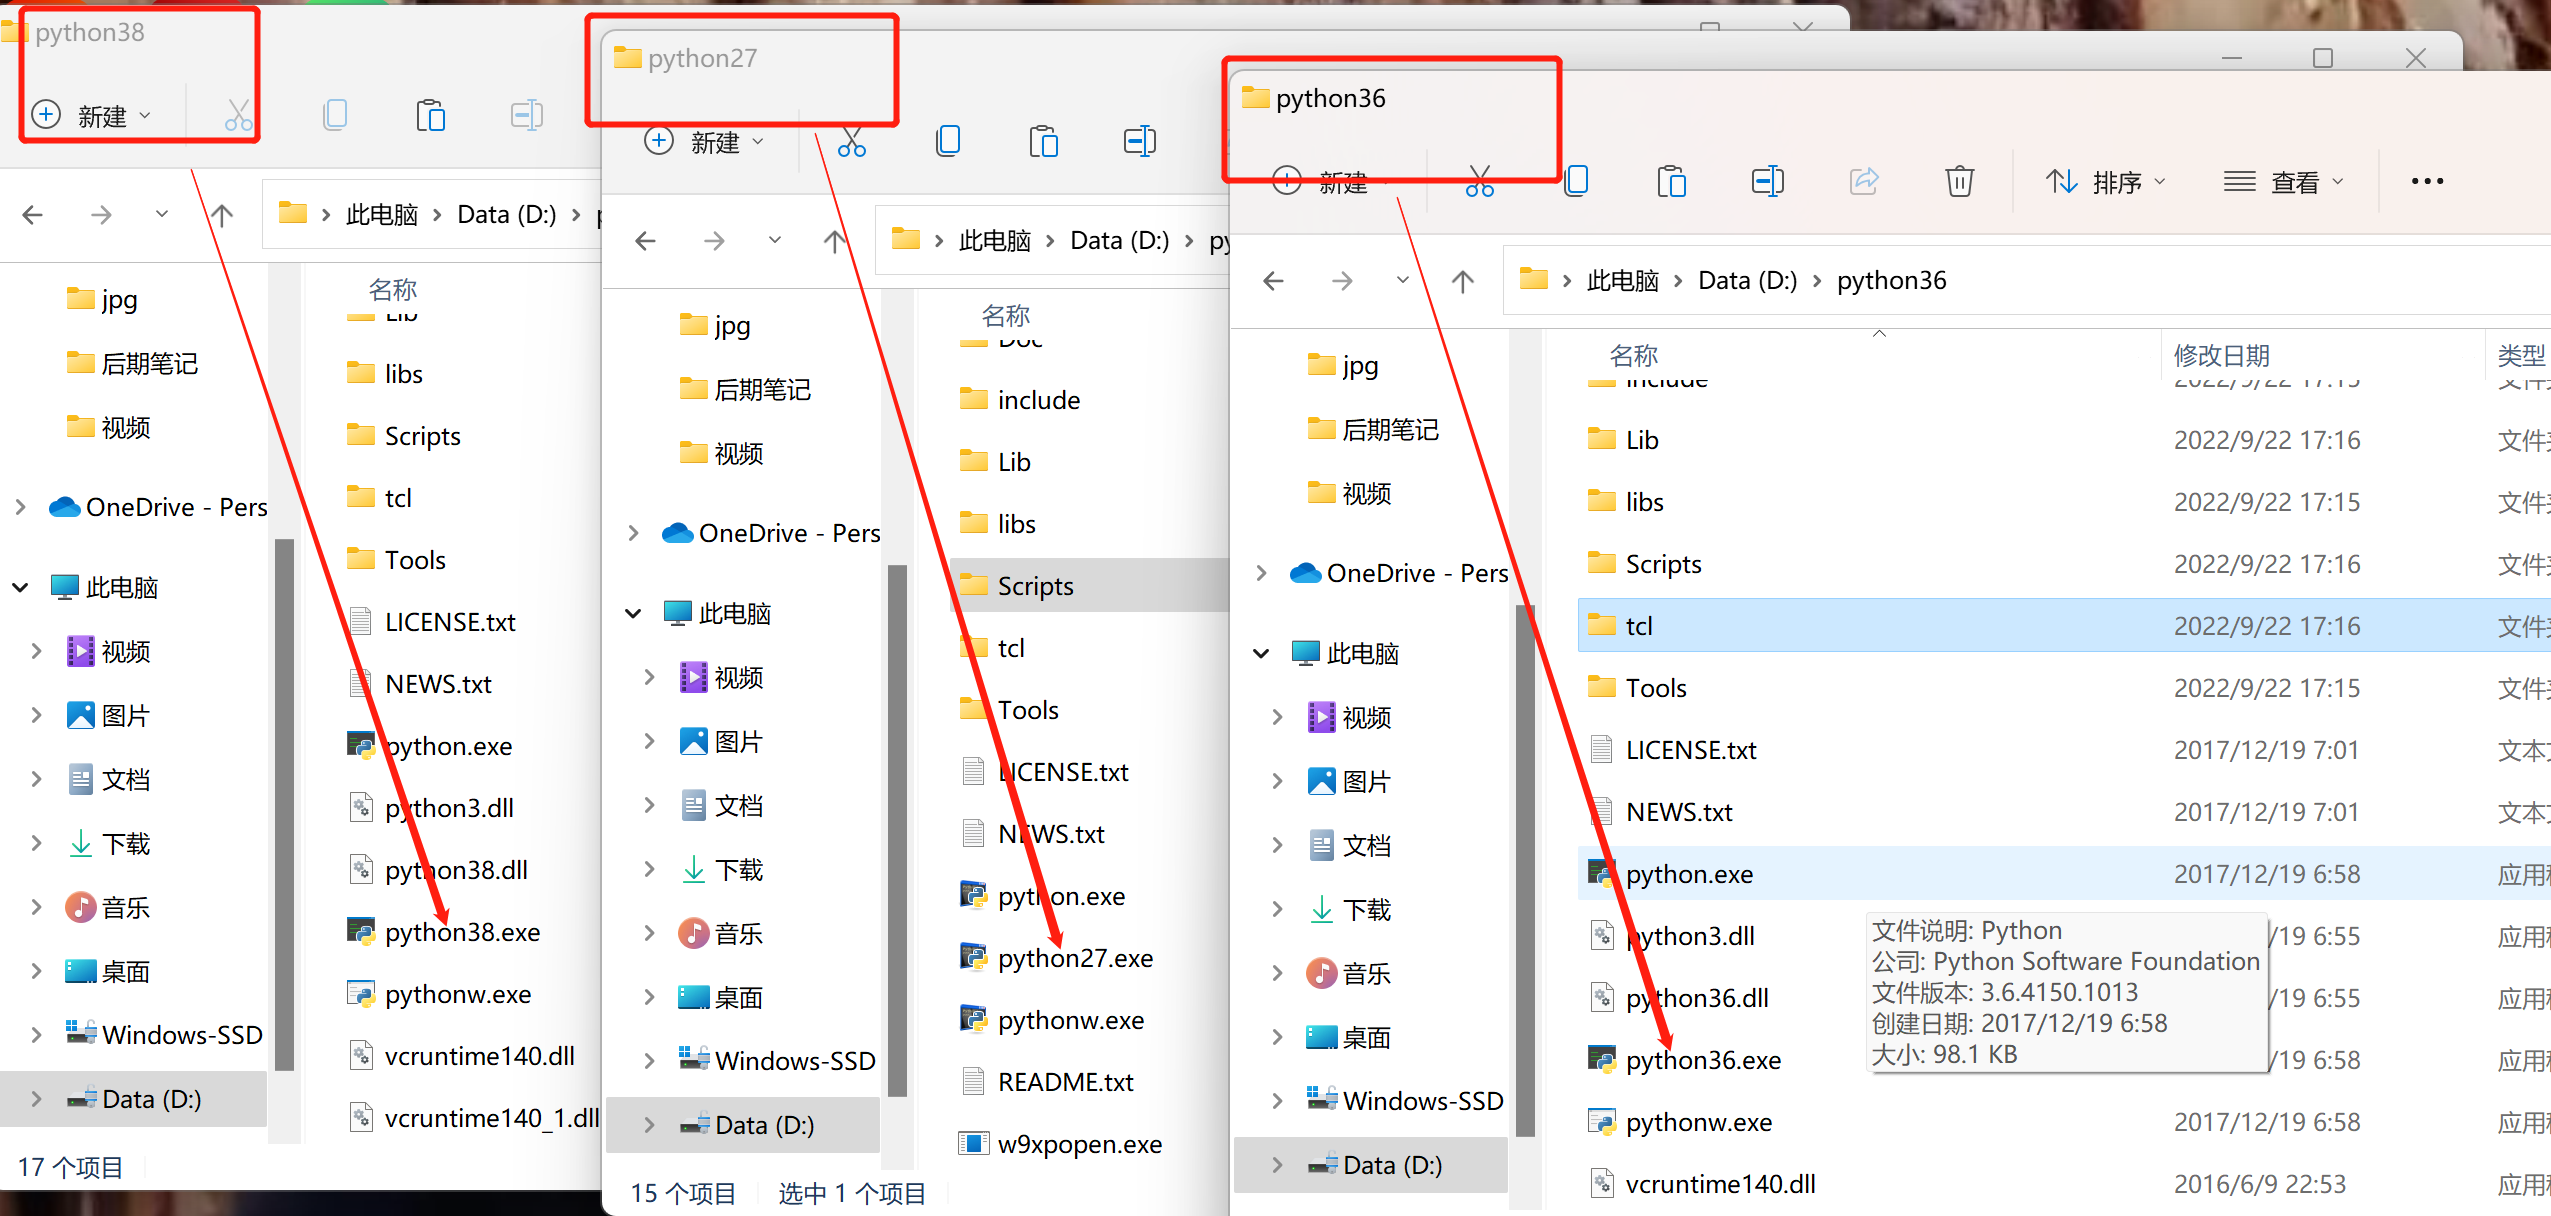Open the three-dots more options menu
The height and width of the screenshot is (1216, 2551).
pyautogui.click(x=2427, y=181)
